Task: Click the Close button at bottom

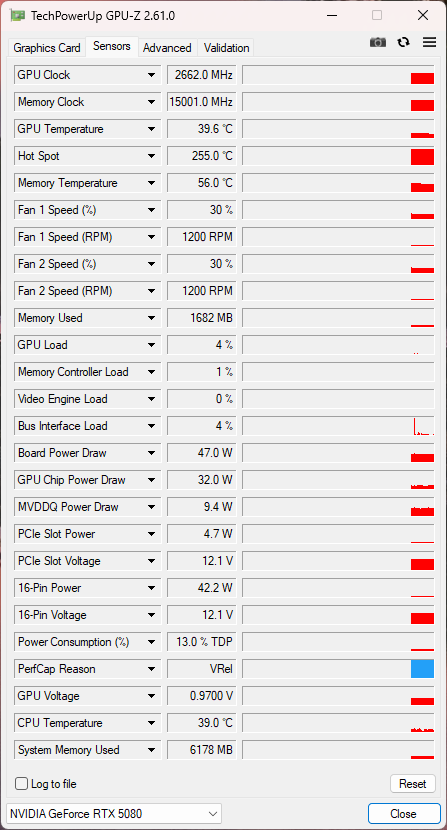Action: tap(404, 814)
